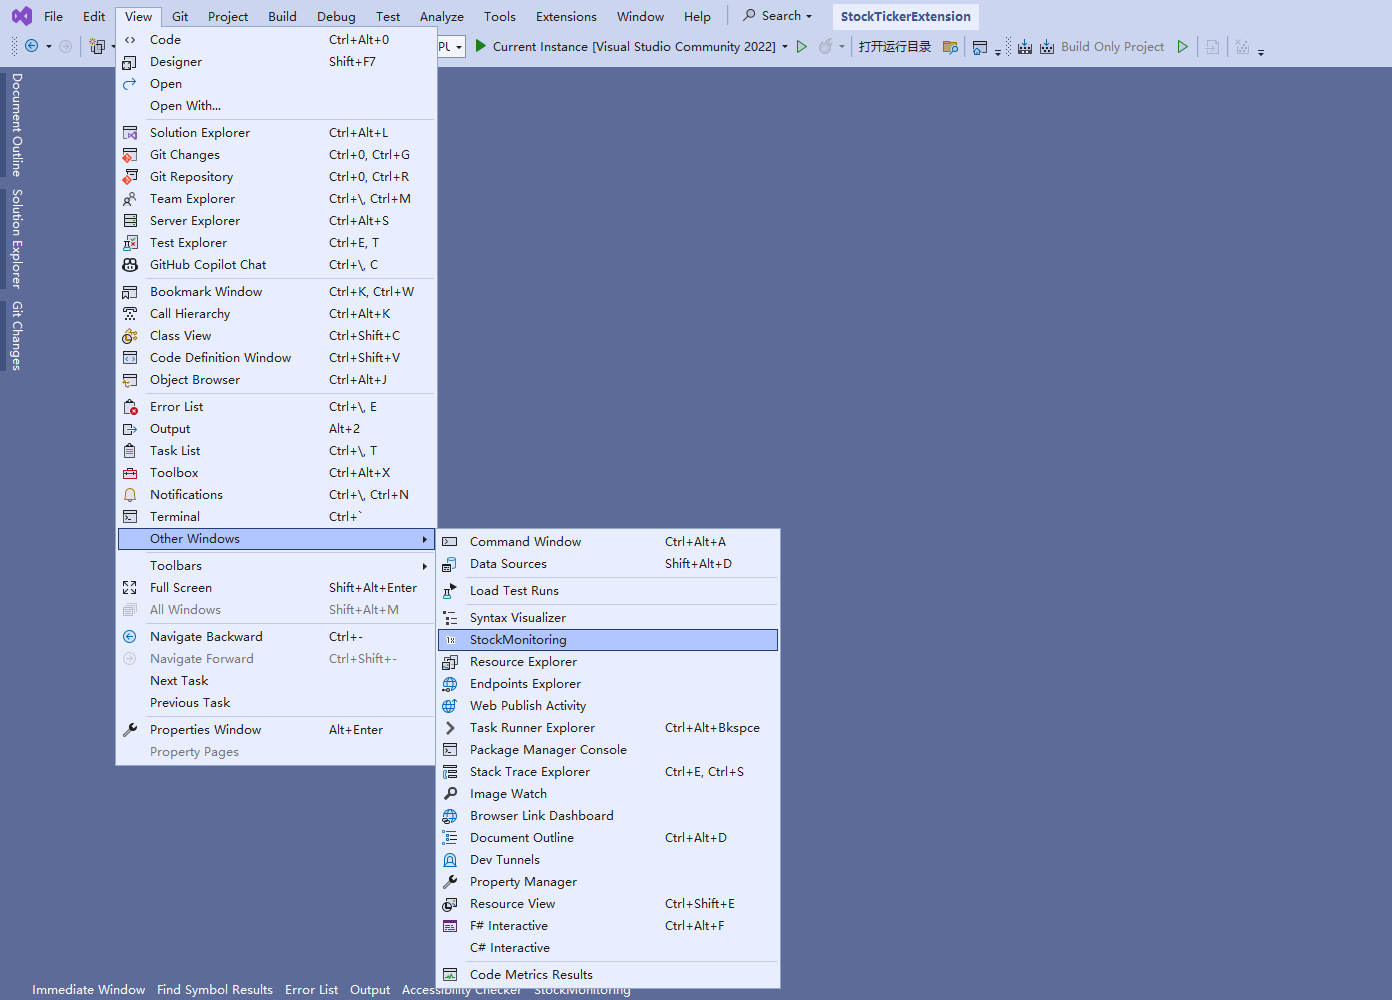Toggle Full Screen mode from View menu
Screen dimensions: 1392x1000
181,588
